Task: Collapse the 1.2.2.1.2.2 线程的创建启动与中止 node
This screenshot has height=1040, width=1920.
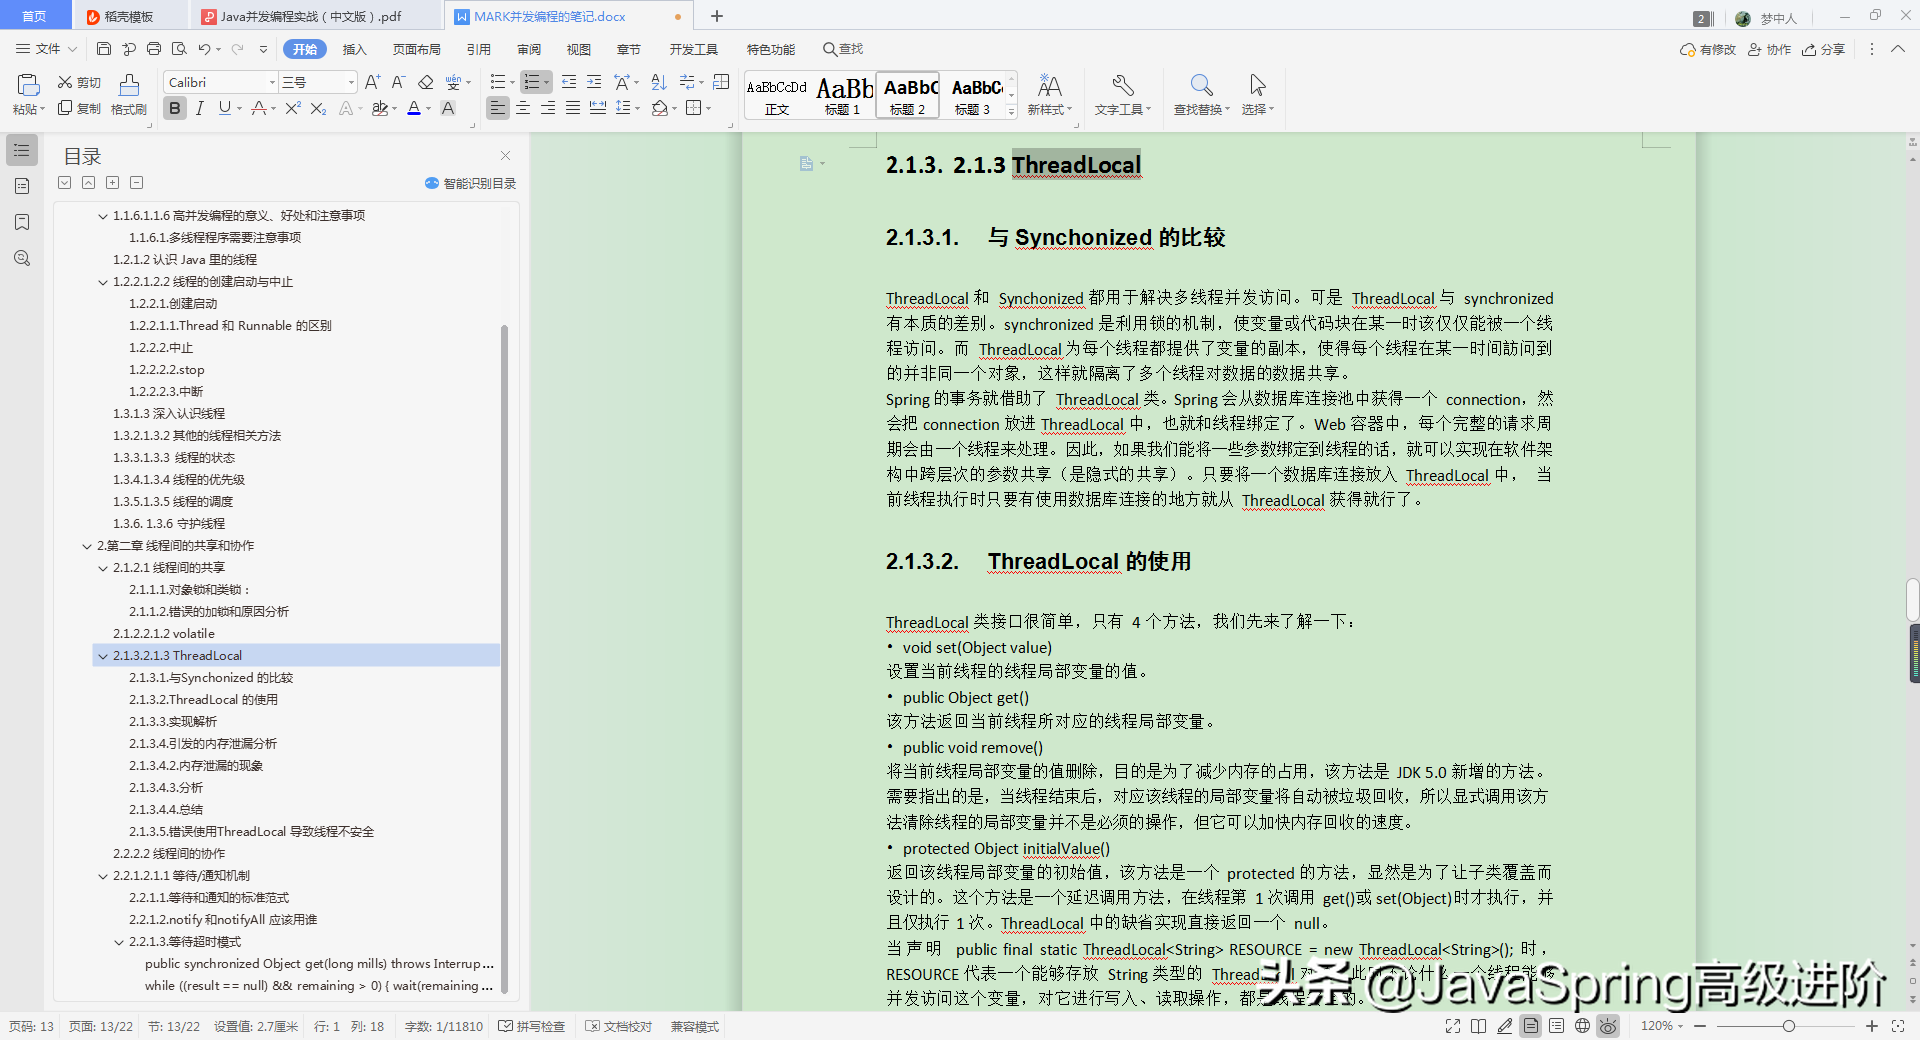Action: (103, 282)
